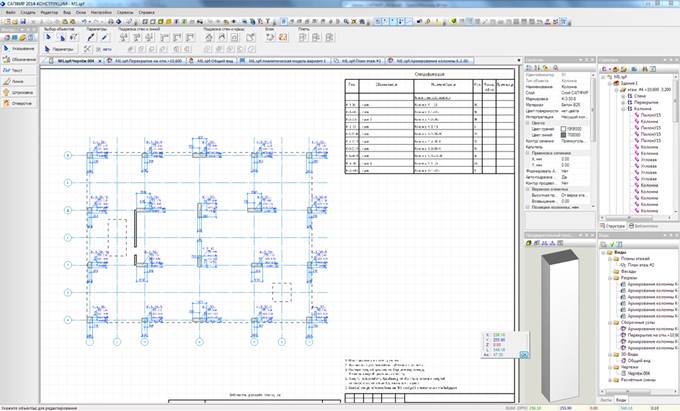Close the Чертёж 004 document tab

click(x=100, y=61)
